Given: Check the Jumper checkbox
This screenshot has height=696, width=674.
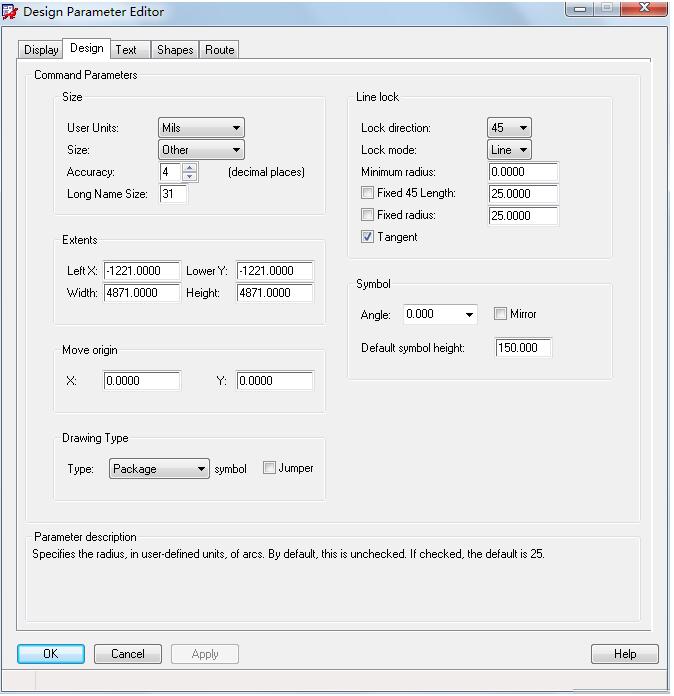Looking at the screenshot, I should (x=269, y=468).
